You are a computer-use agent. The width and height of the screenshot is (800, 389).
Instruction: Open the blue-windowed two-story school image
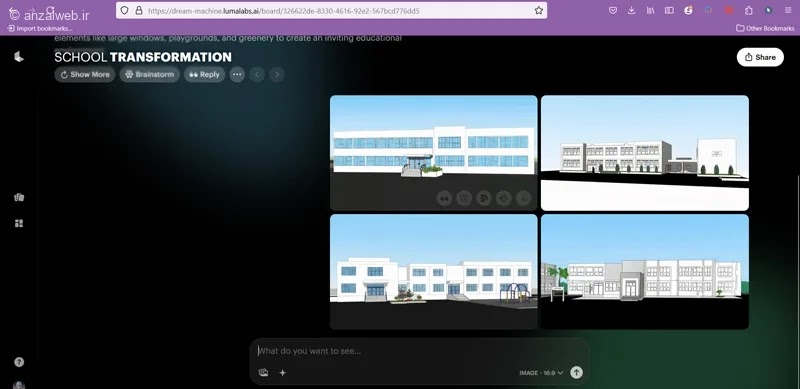tap(434, 153)
